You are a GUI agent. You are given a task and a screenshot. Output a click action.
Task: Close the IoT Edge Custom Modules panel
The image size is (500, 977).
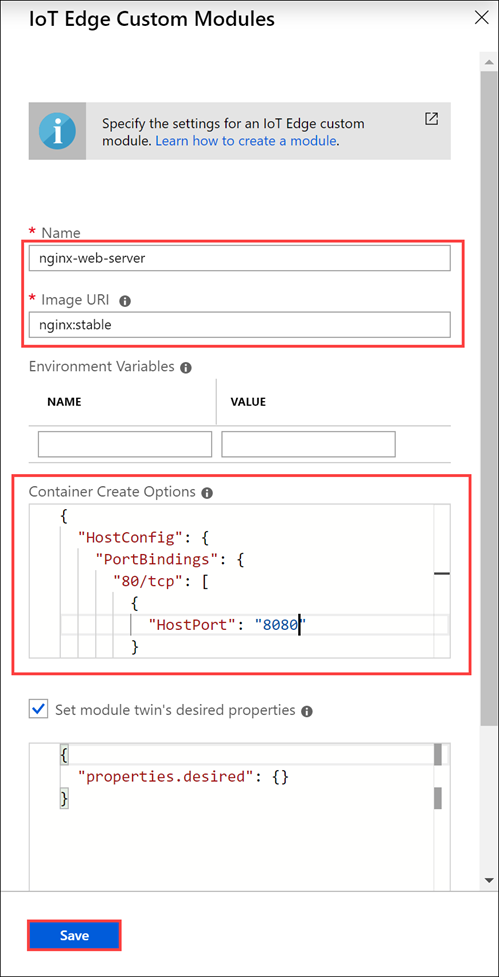[481, 17]
